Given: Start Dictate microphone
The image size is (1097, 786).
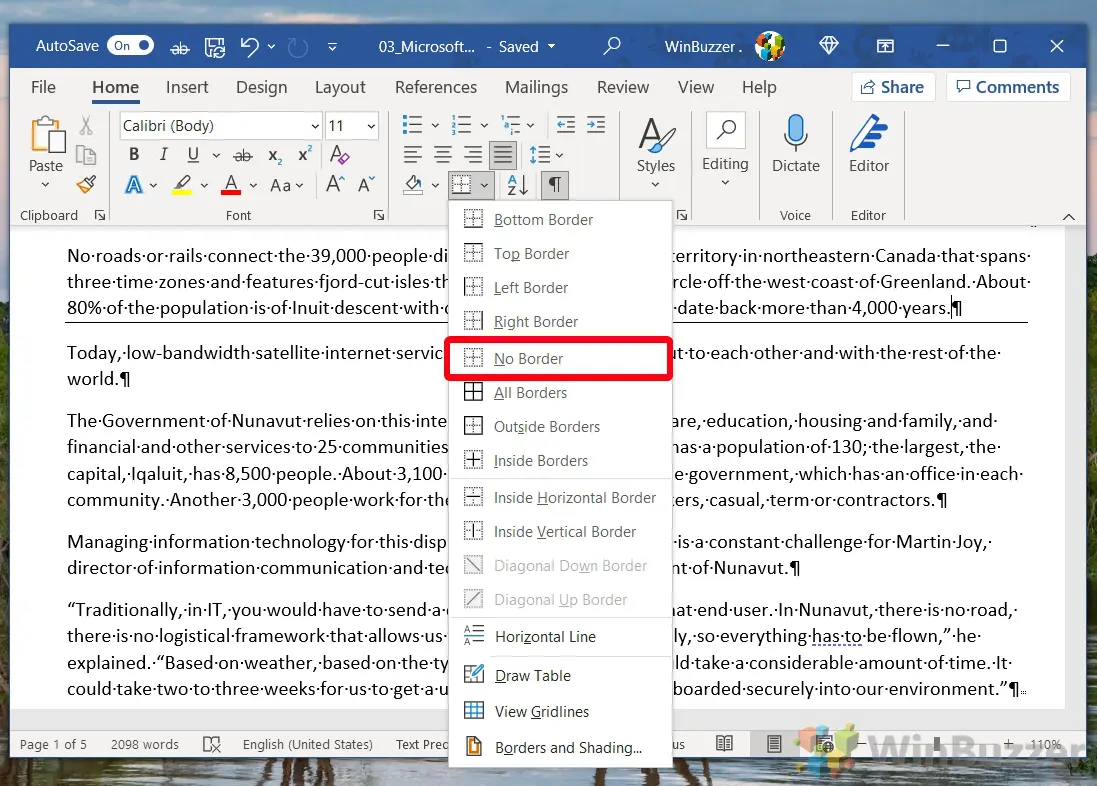Looking at the screenshot, I should 796,145.
